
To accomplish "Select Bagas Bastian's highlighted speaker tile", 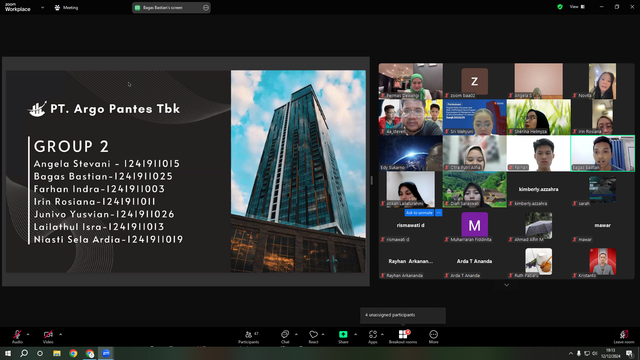I will pyautogui.click(x=602, y=153).
